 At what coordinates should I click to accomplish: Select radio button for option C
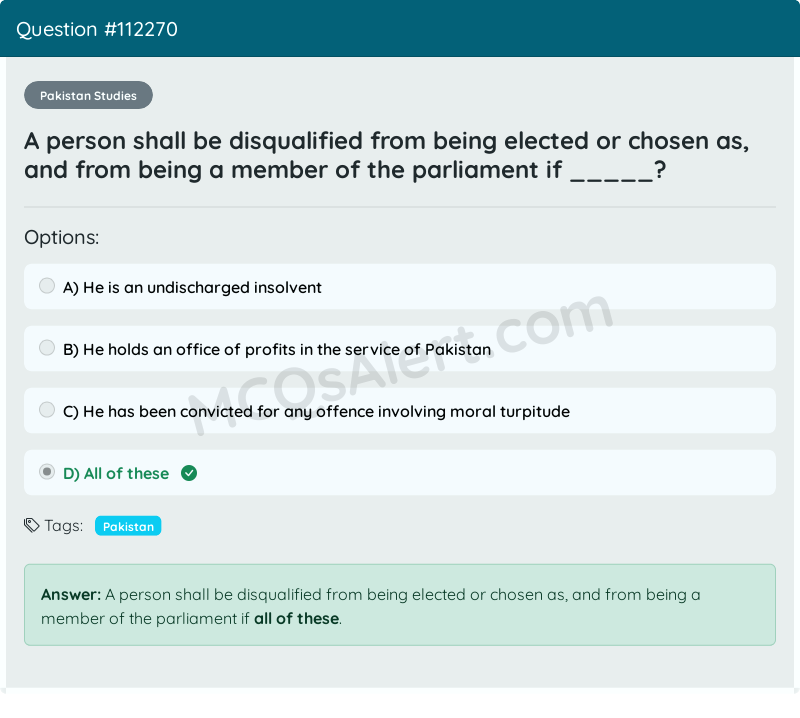point(46,409)
